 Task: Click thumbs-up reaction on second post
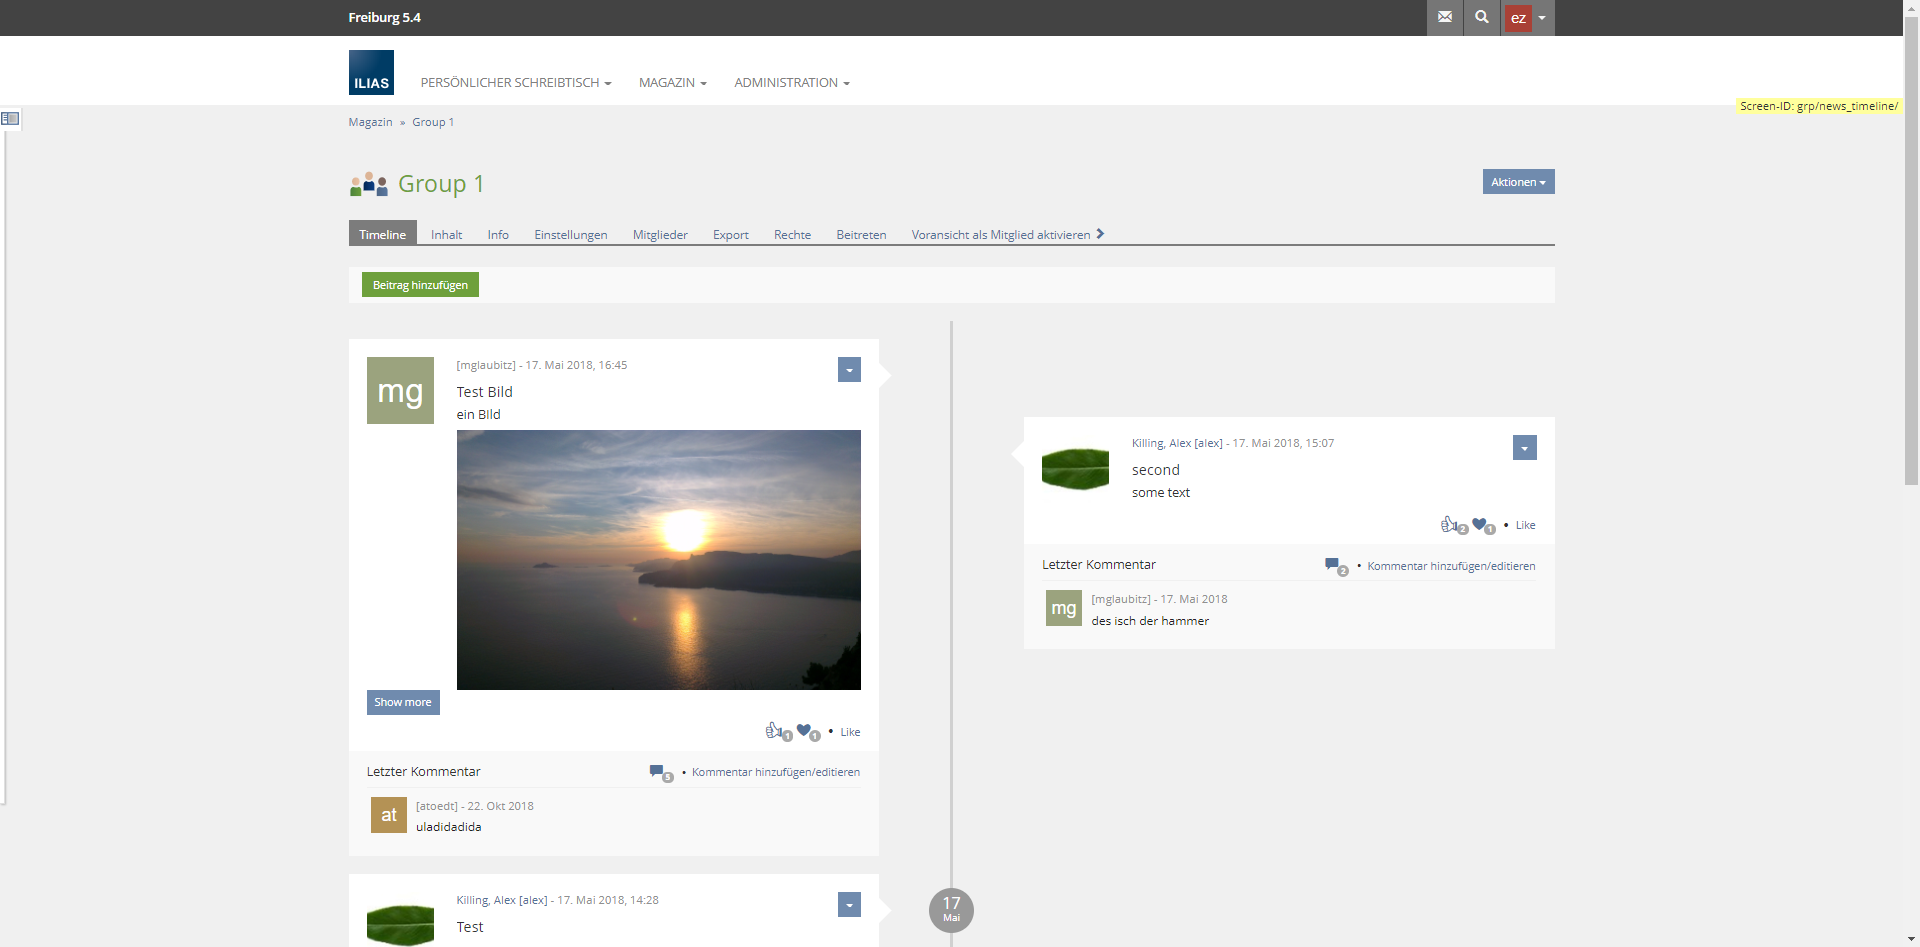(1449, 524)
